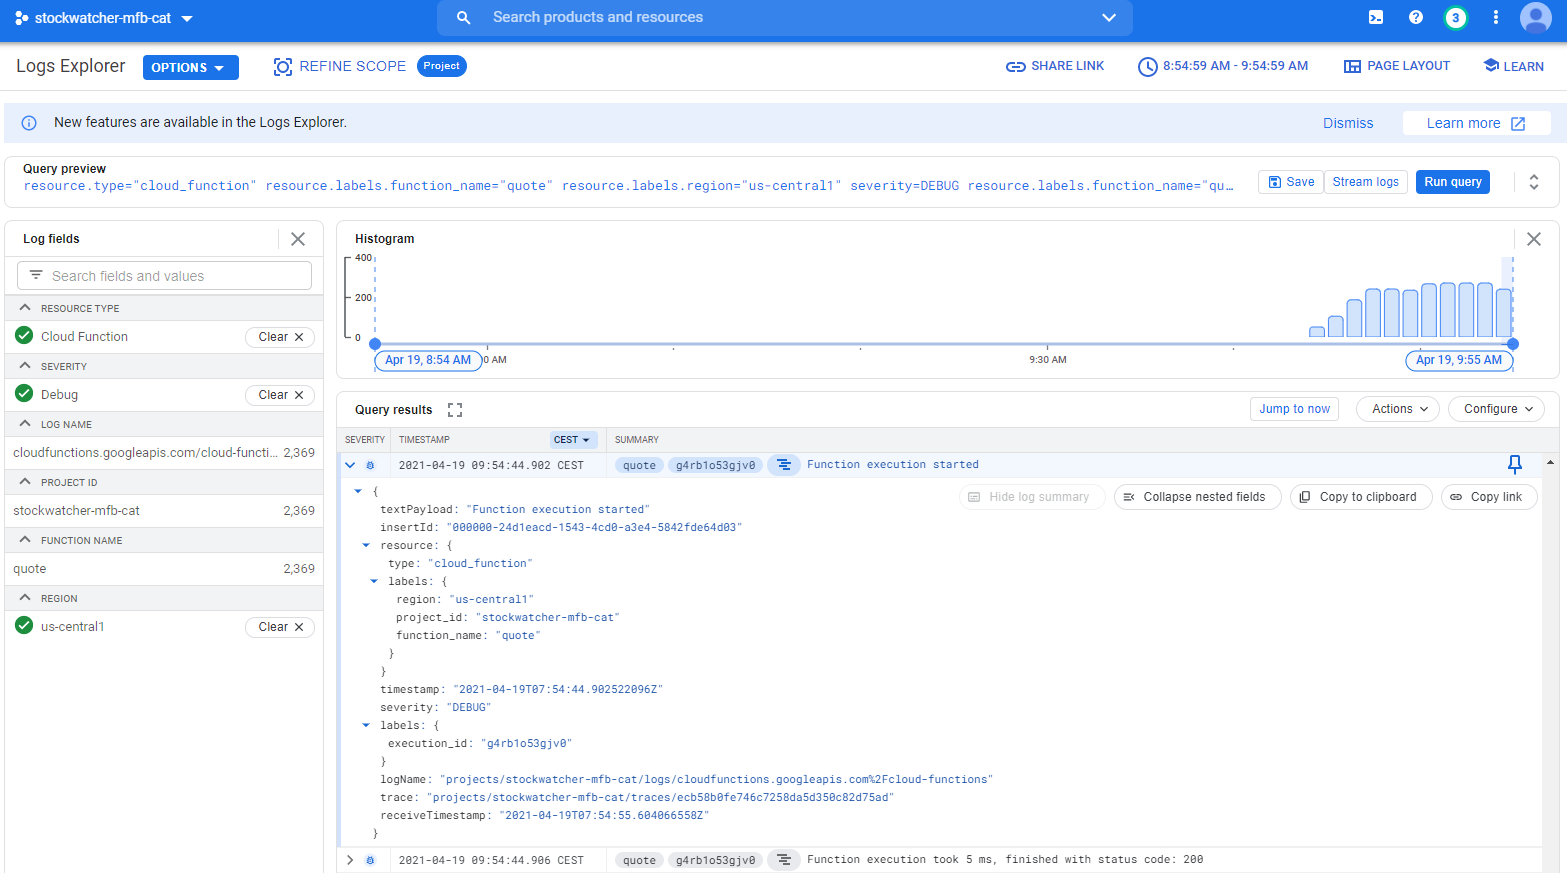The height and width of the screenshot is (873, 1567).
Task: Open notifications badge showing 3
Action: coord(1456,18)
